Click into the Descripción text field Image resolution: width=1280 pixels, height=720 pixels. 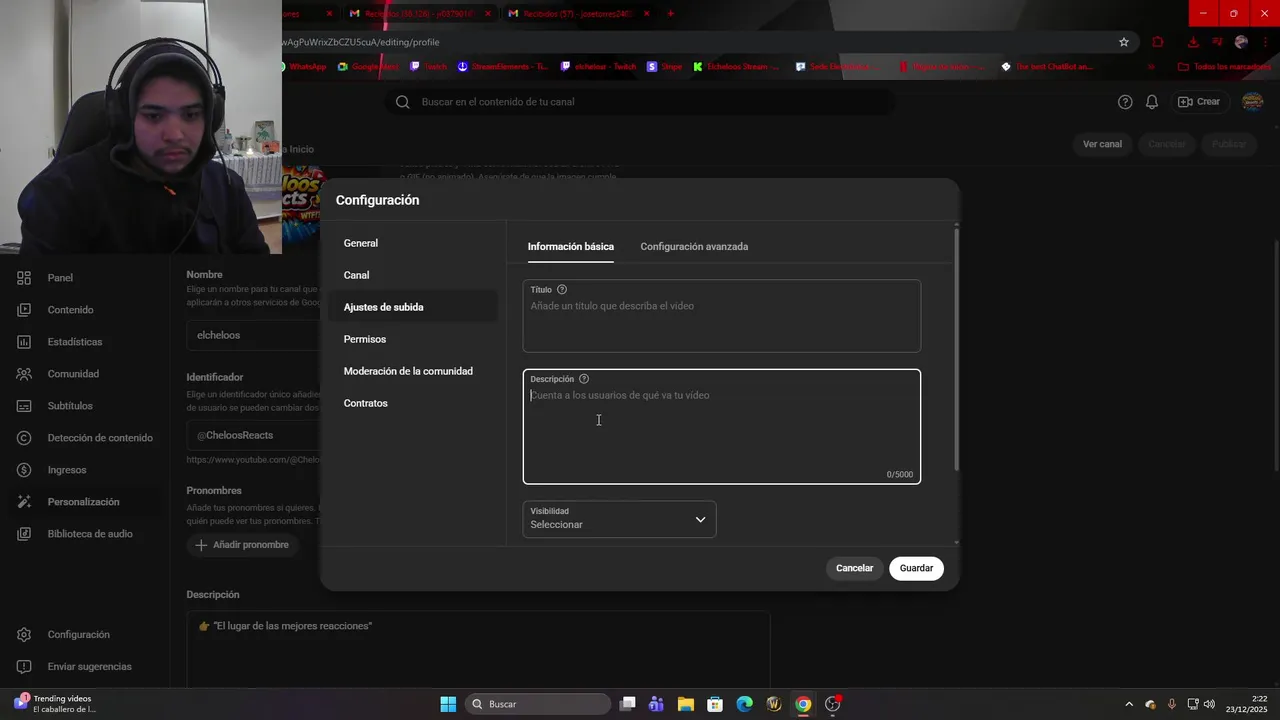point(722,427)
